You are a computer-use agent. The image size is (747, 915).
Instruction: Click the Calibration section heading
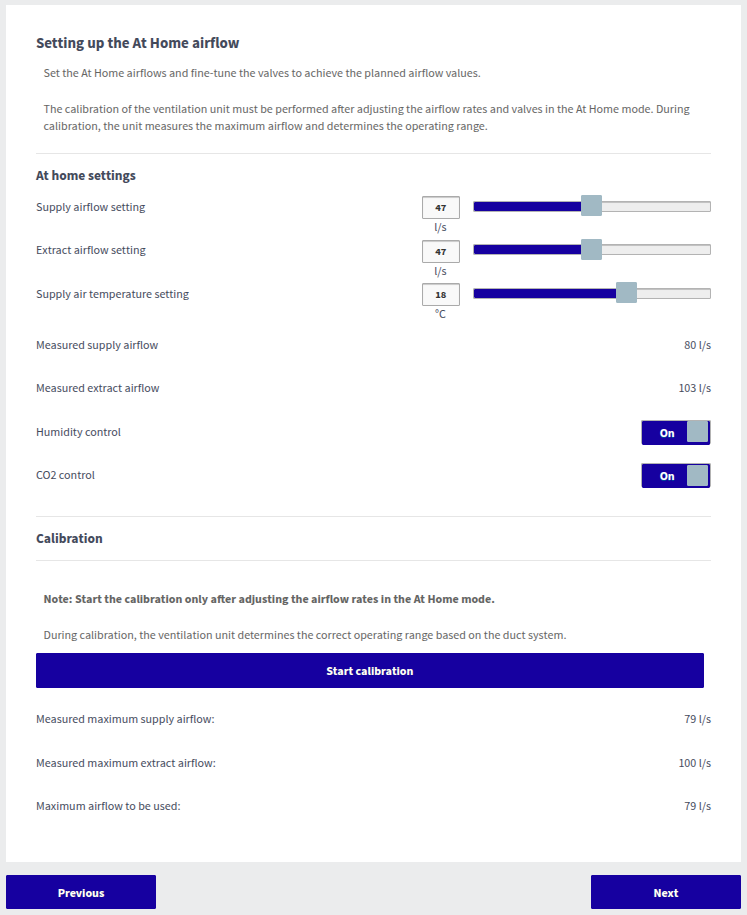(x=69, y=538)
